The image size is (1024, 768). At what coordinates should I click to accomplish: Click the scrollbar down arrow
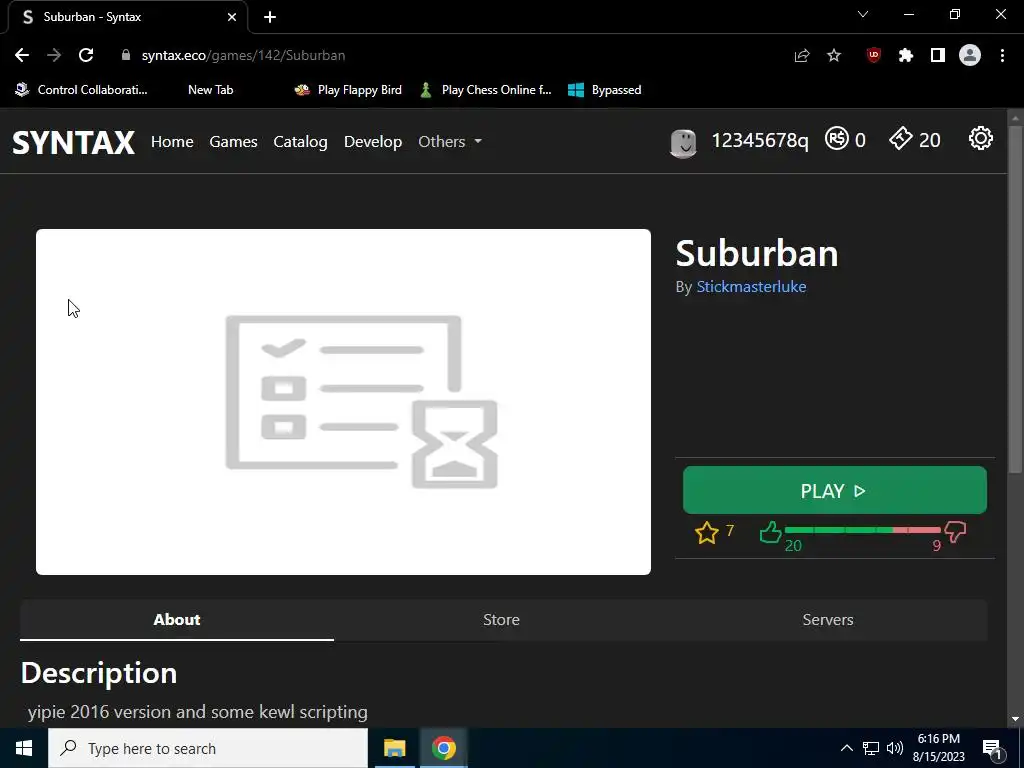1015,719
